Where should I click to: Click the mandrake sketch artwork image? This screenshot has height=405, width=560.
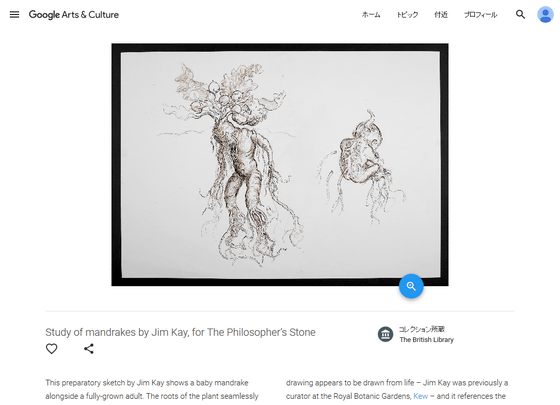pos(280,165)
